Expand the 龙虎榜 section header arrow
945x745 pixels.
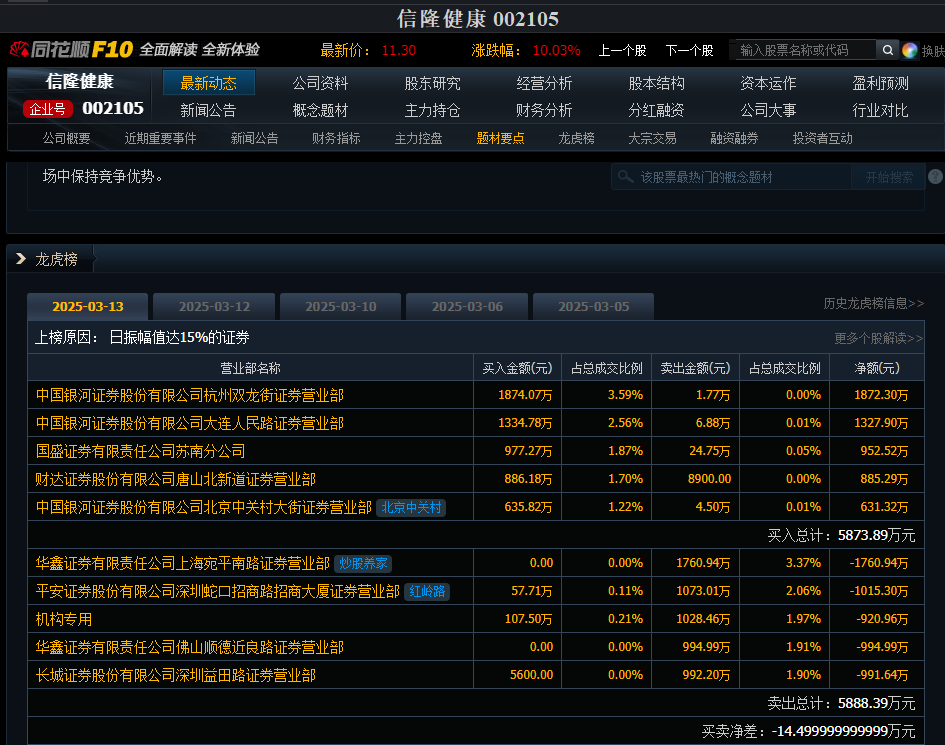tap(21, 259)
